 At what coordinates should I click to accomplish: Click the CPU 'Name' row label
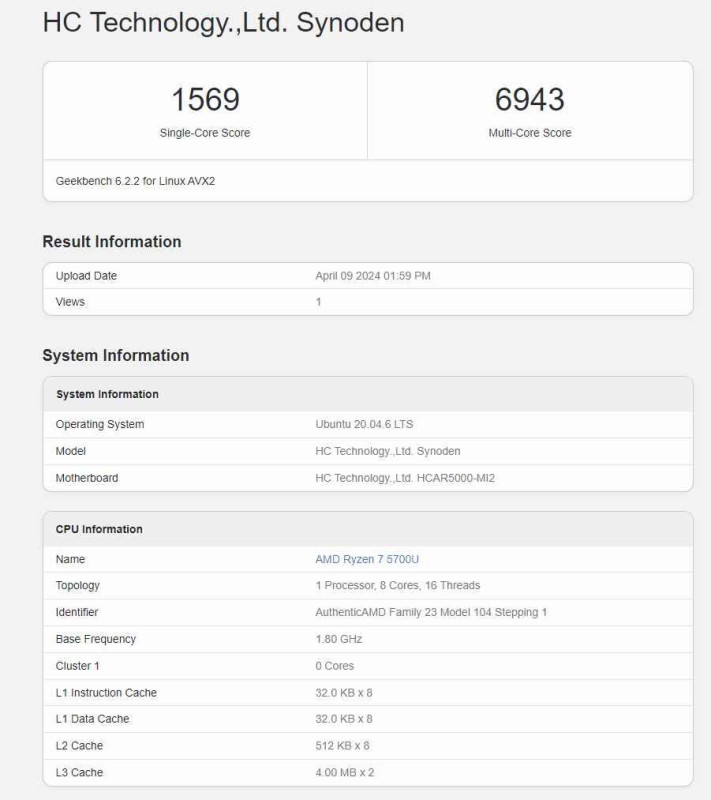coord(70,559)
